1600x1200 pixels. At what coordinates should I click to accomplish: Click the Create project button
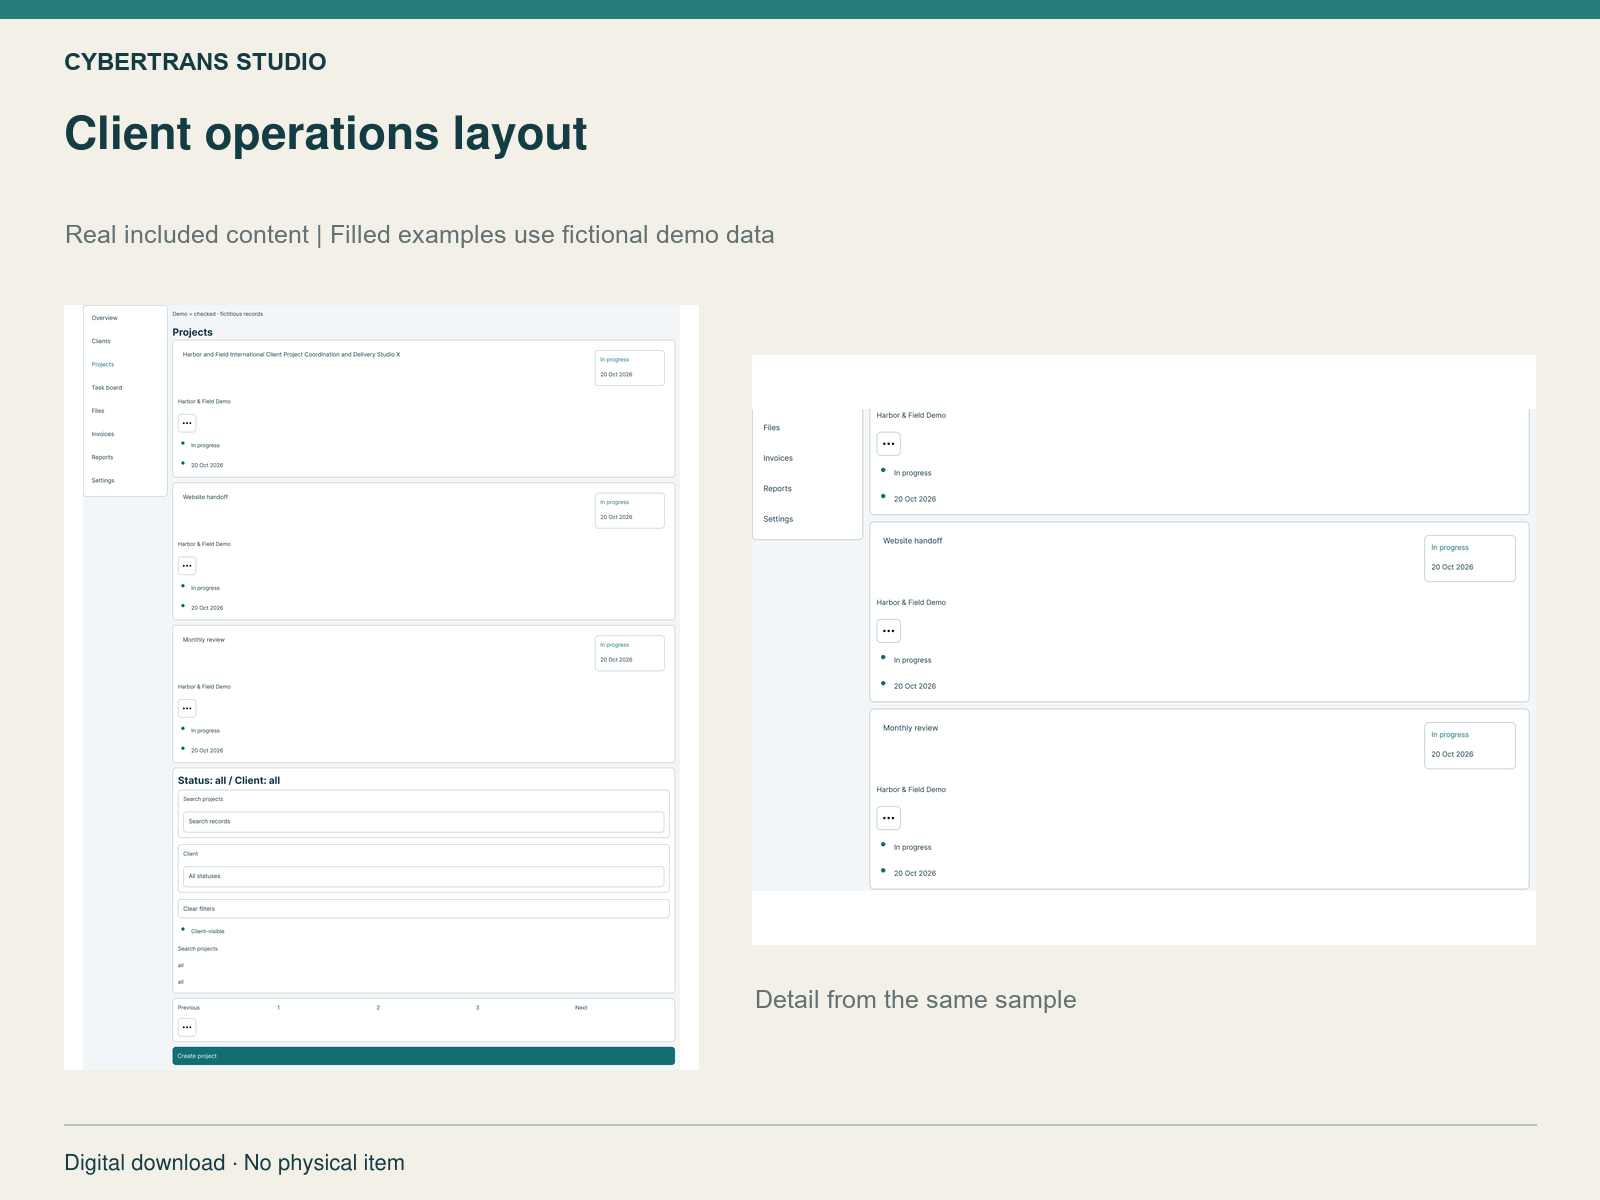[x=424, y=1056]
